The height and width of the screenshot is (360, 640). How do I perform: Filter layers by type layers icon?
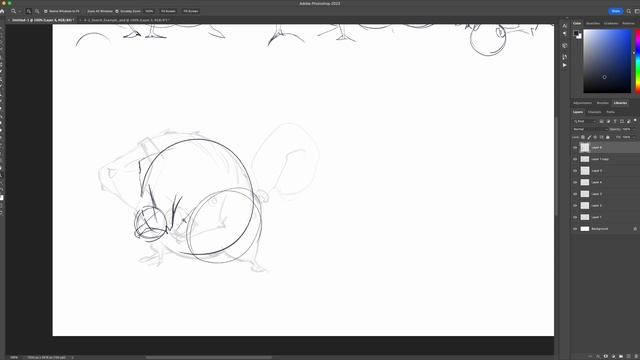615,121
